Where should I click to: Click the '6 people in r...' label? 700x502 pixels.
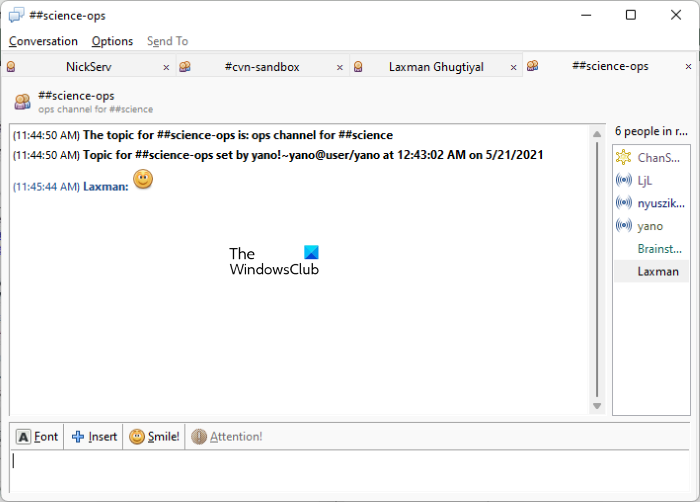(x=651, y=131)
